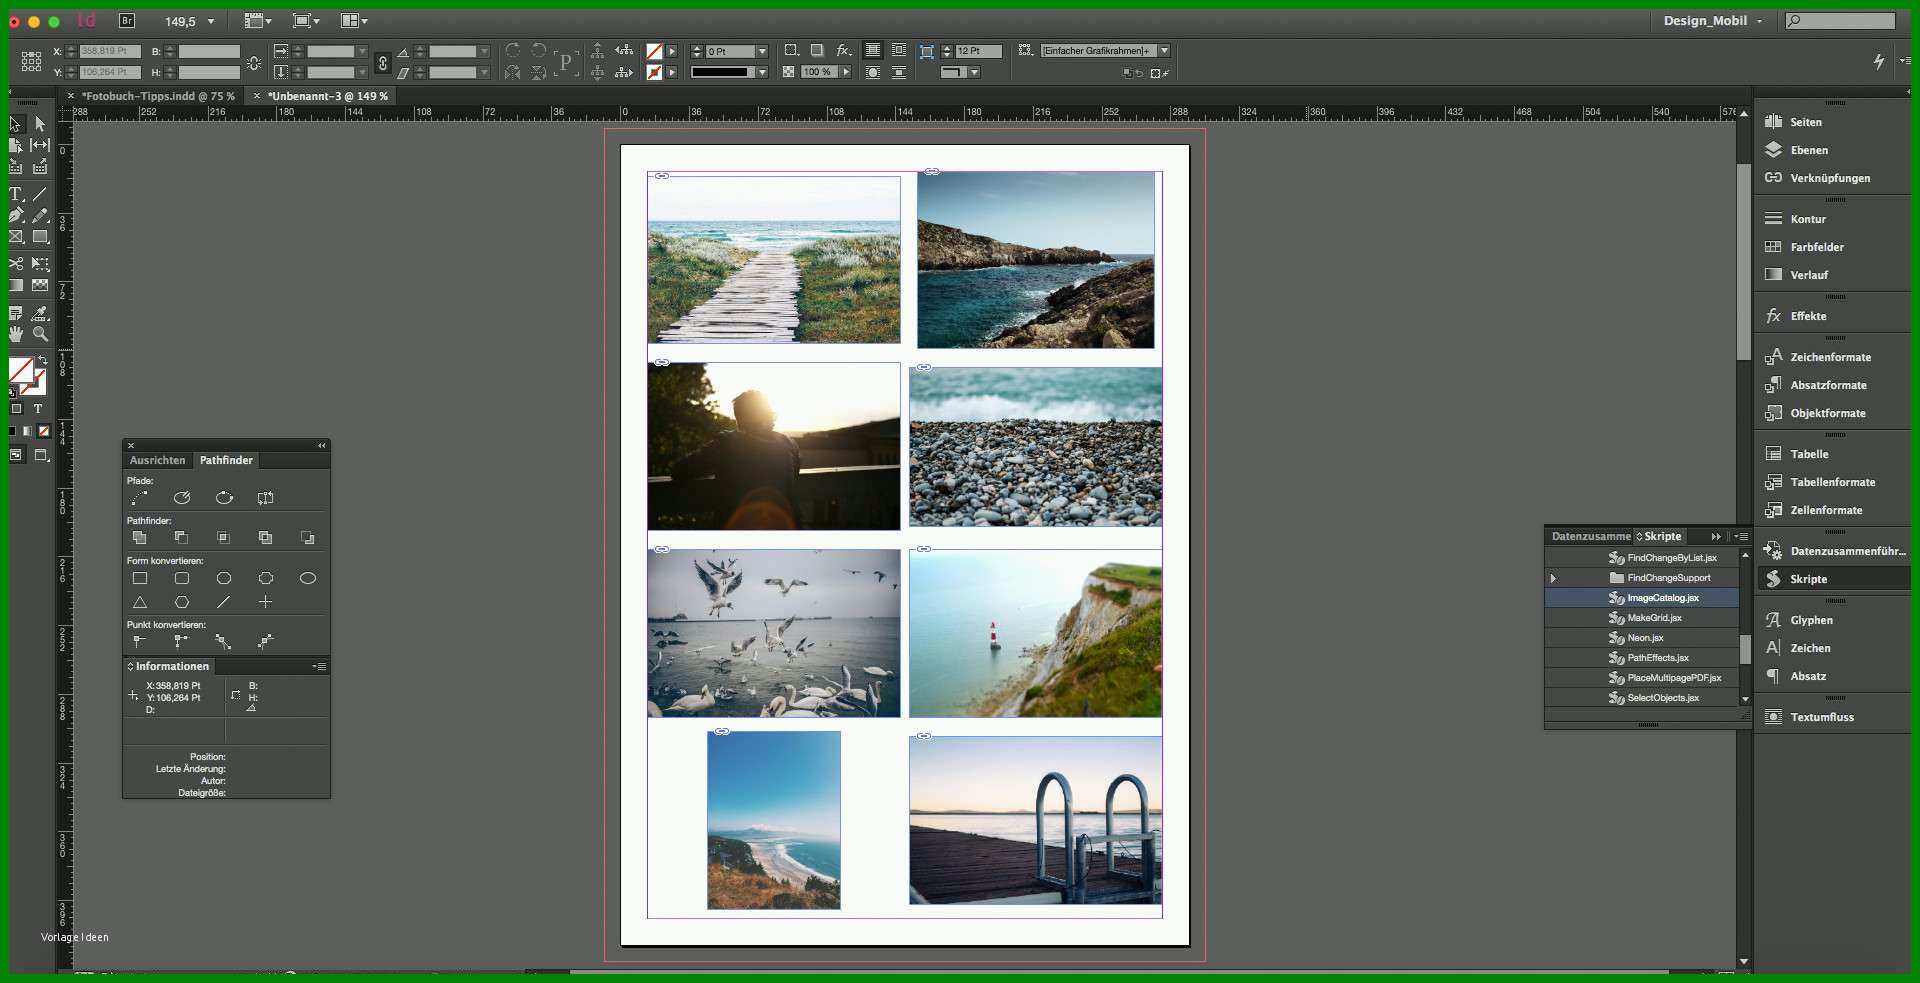Apply None to fill/stroke
The width and height of the screenshot is (1920, 983).
(44, 431)
